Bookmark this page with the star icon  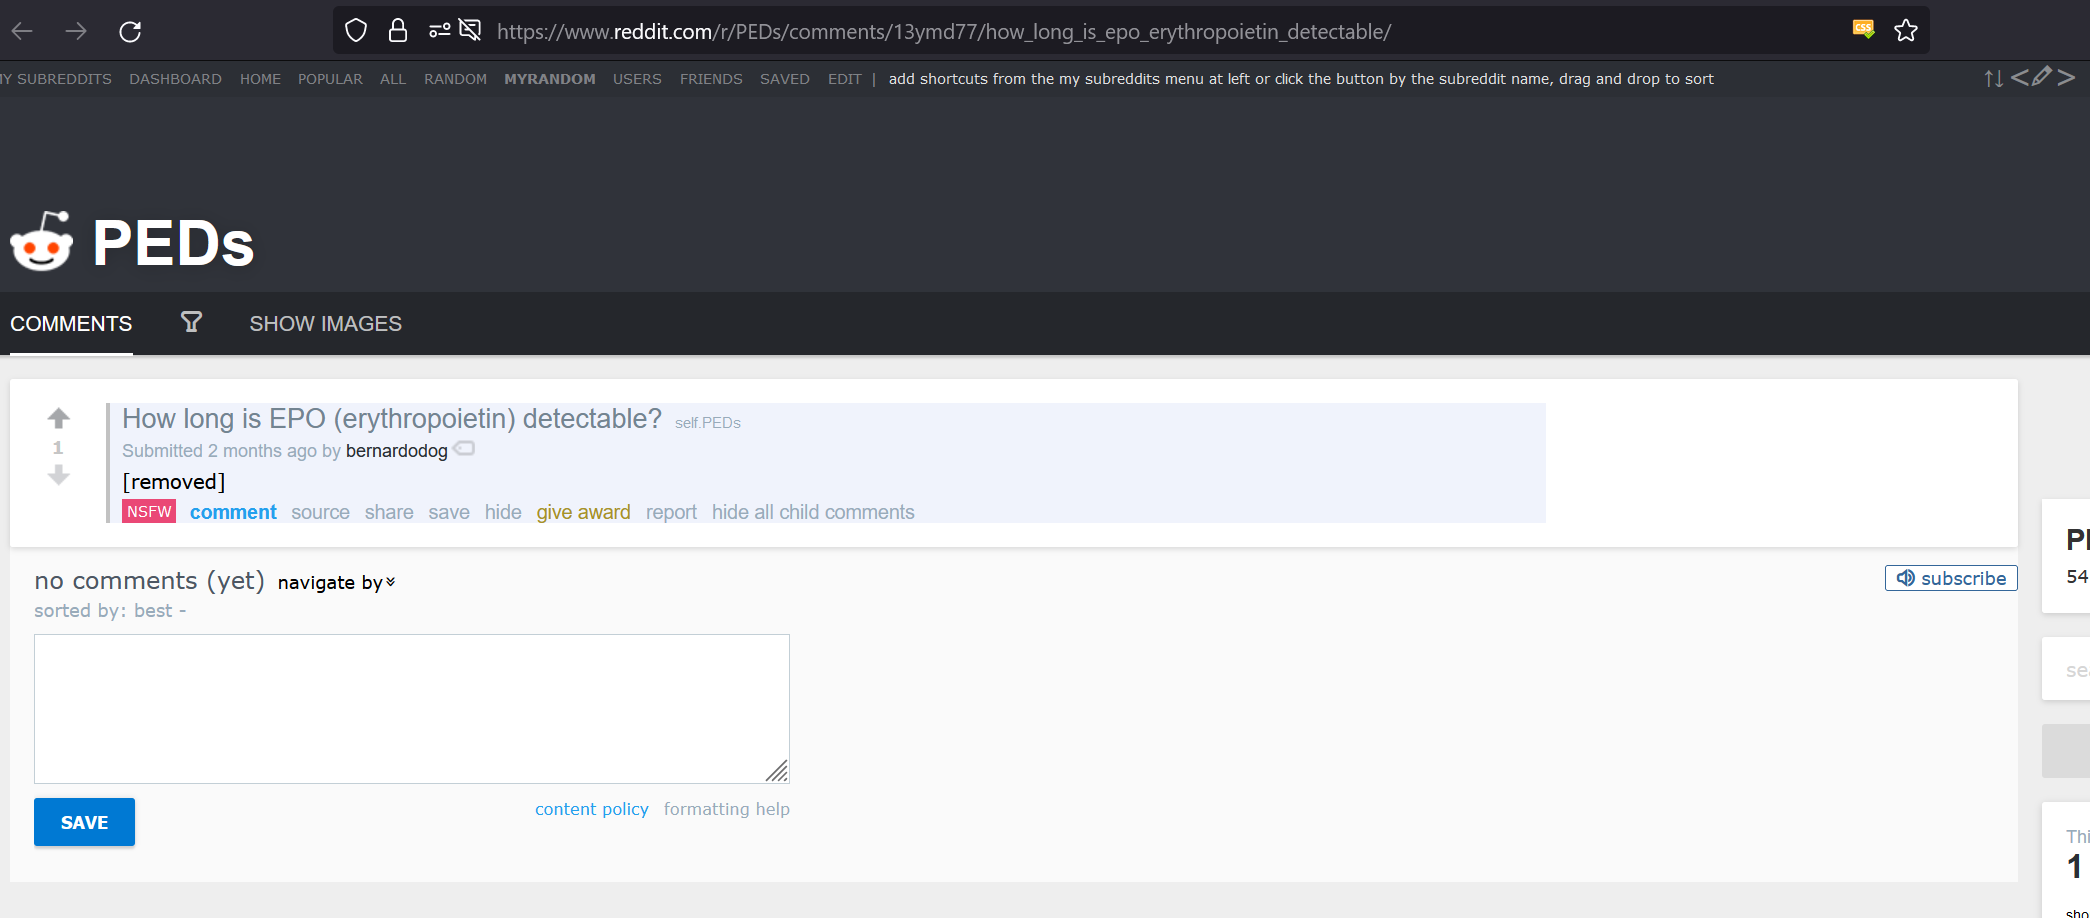[x=1905, y=31]
